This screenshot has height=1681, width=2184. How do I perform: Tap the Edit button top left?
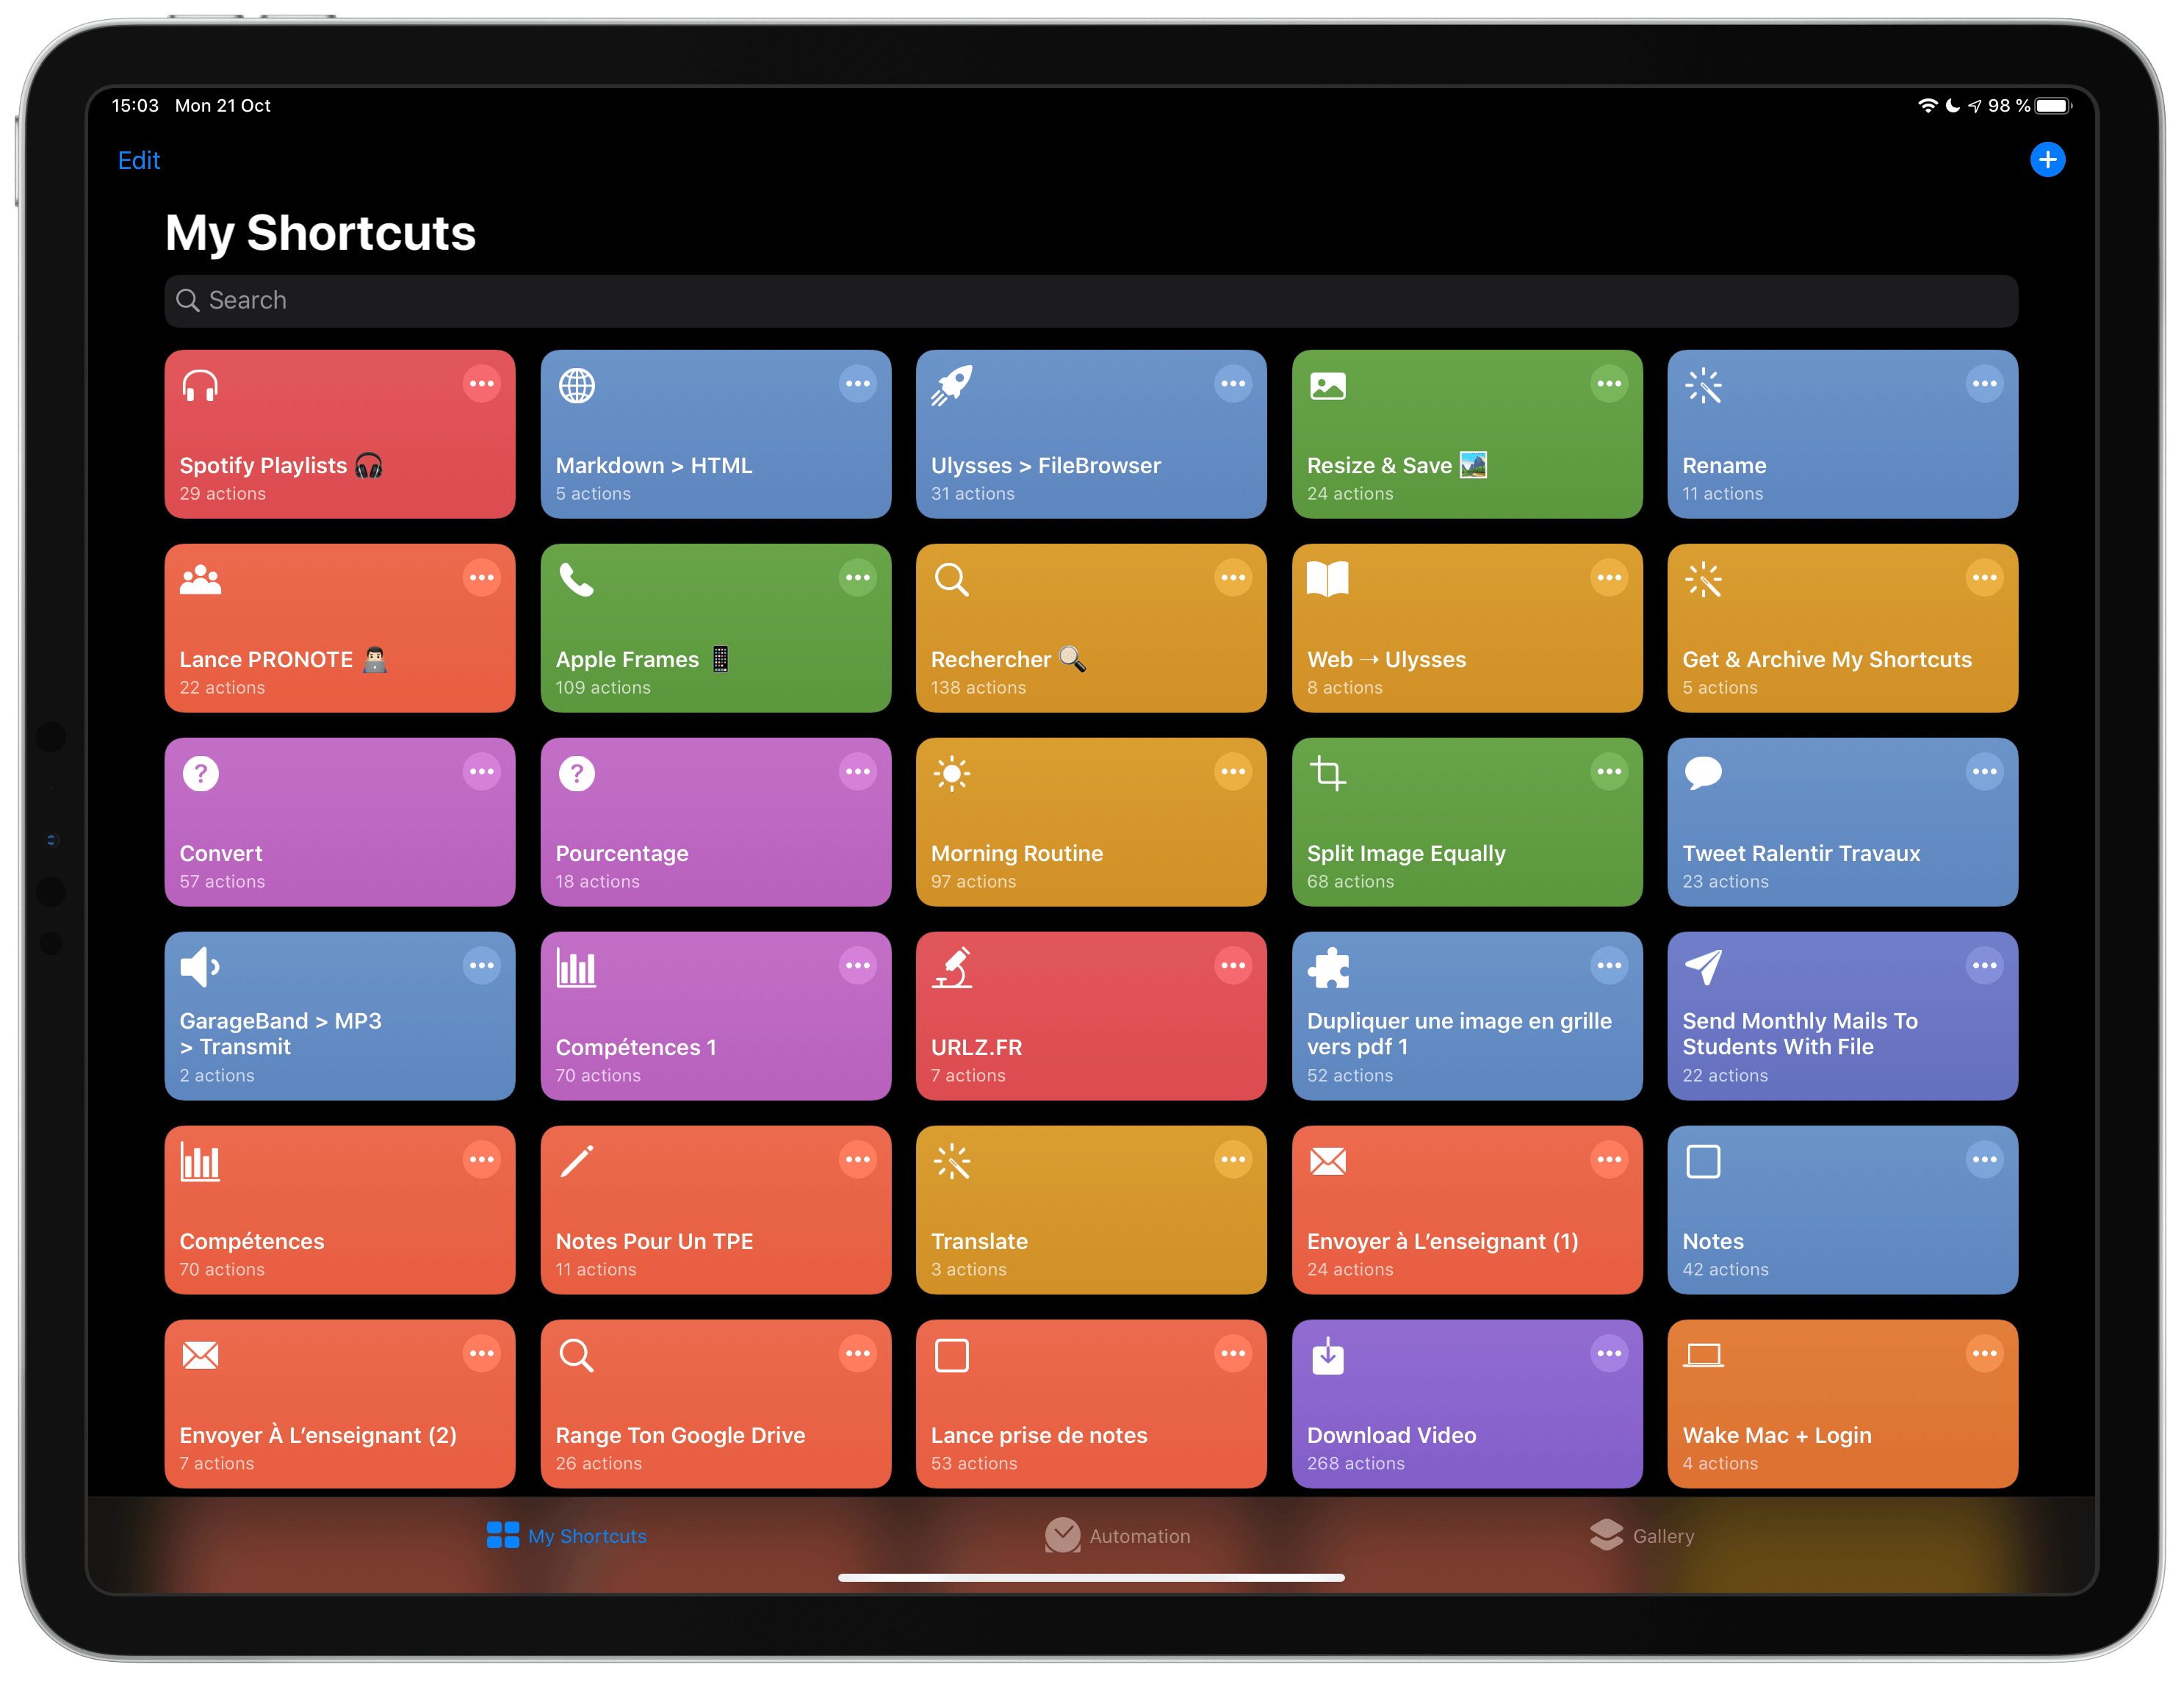(140, 161)
